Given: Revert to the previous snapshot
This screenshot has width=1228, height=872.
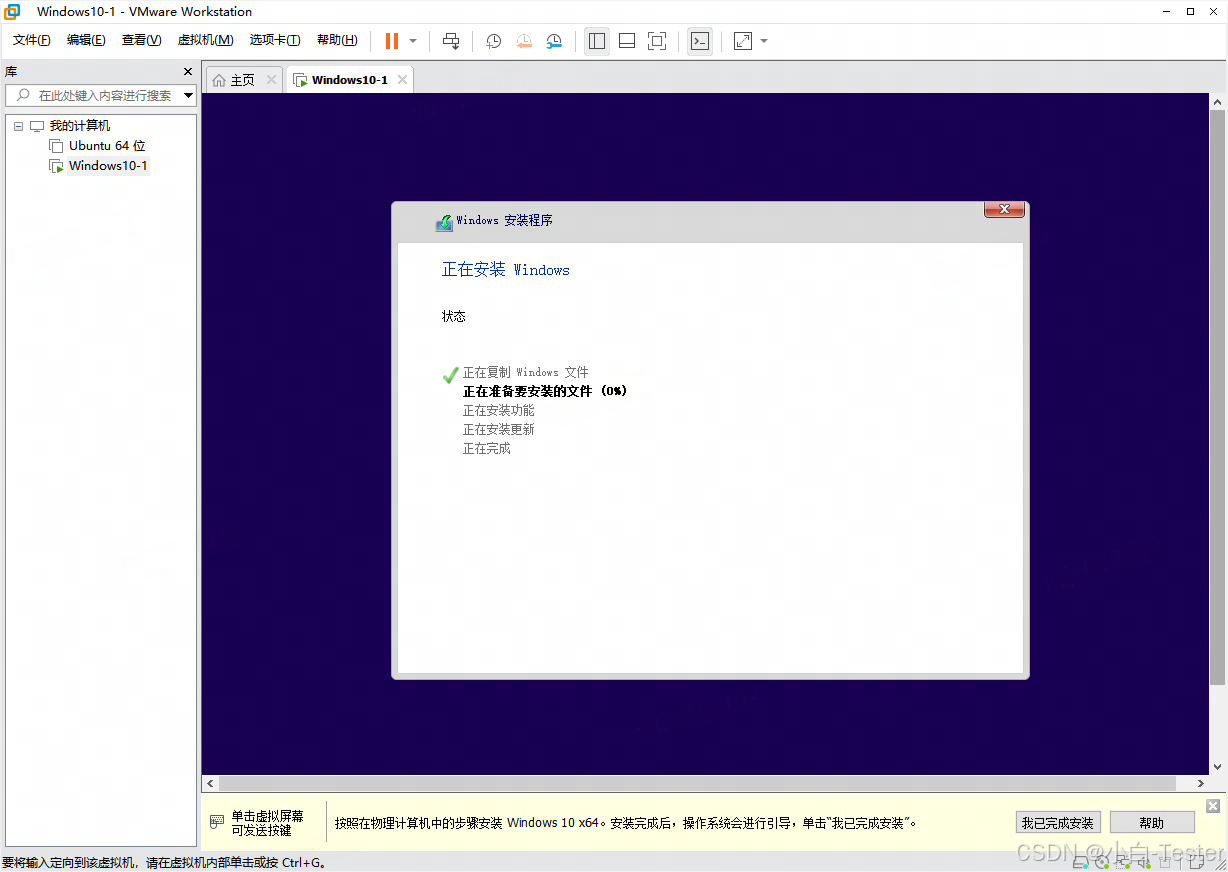Looking at the screenshot, I should click(524, 41).
